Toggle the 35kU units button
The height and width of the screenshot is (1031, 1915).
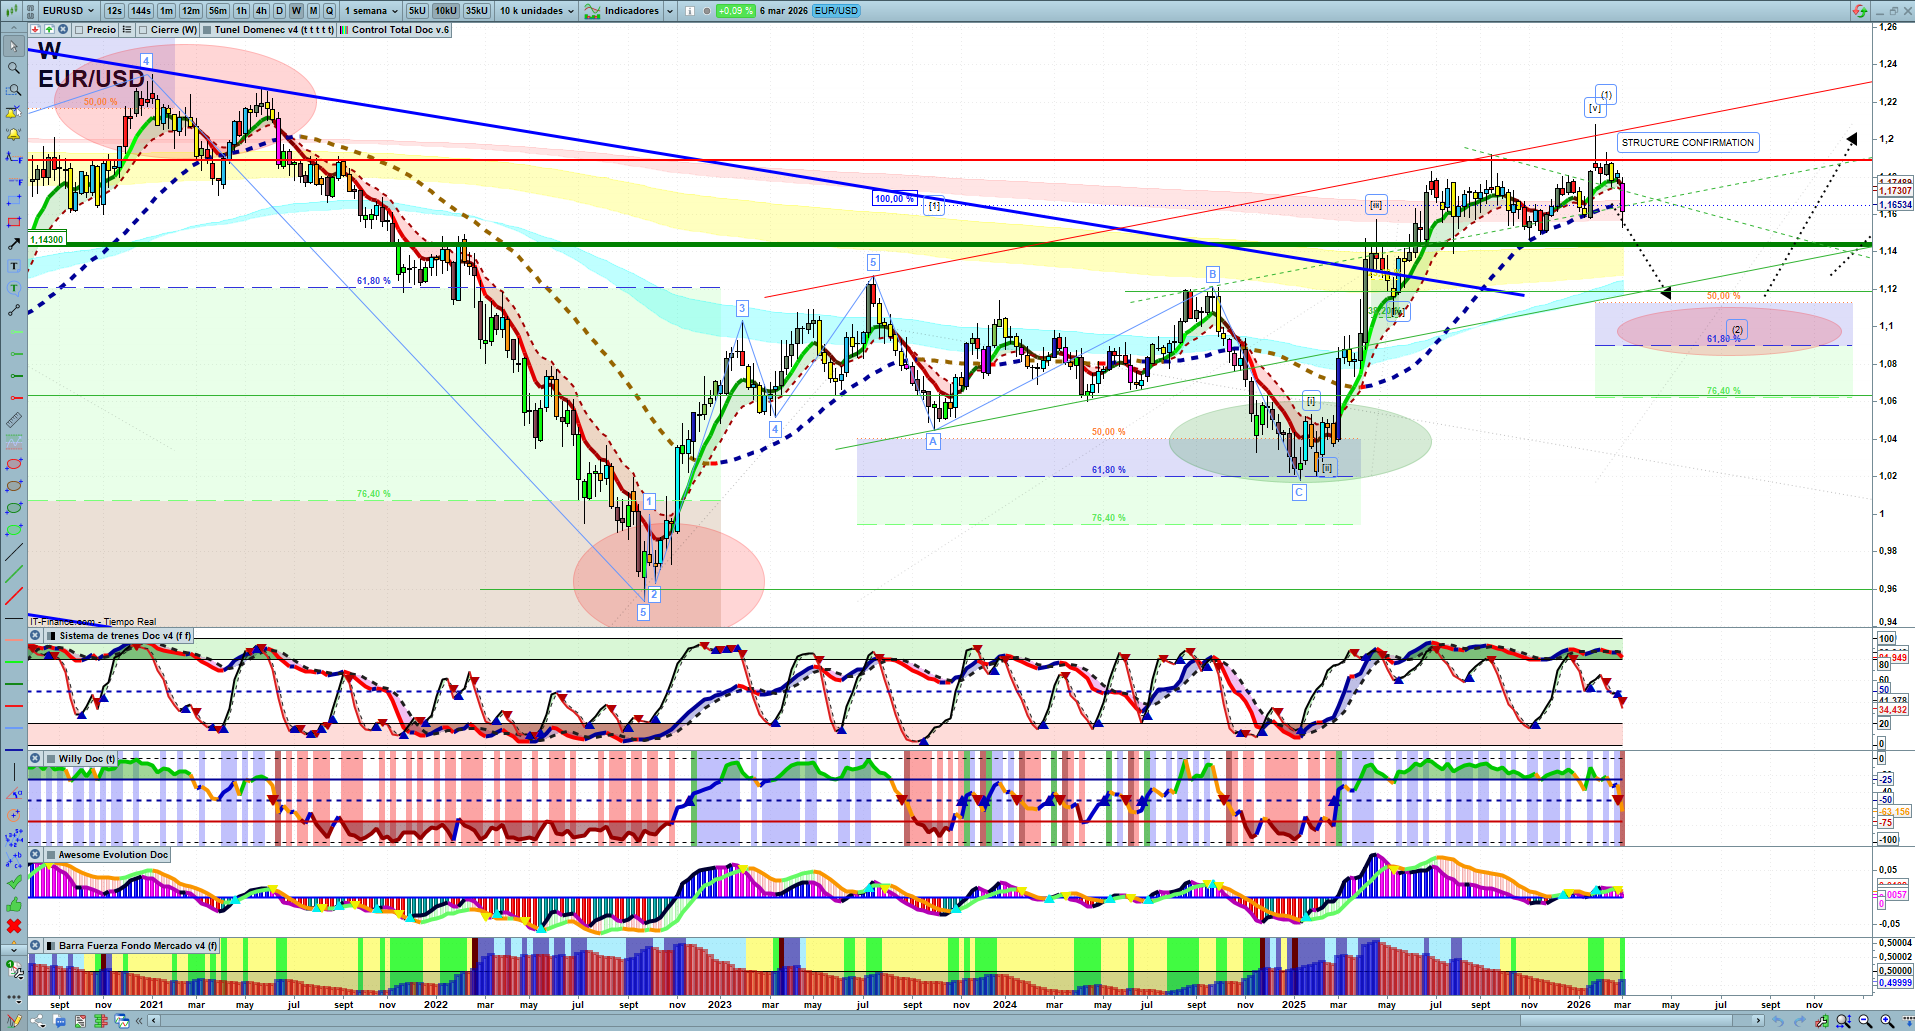pyautogui.click(x=477, y=11)
